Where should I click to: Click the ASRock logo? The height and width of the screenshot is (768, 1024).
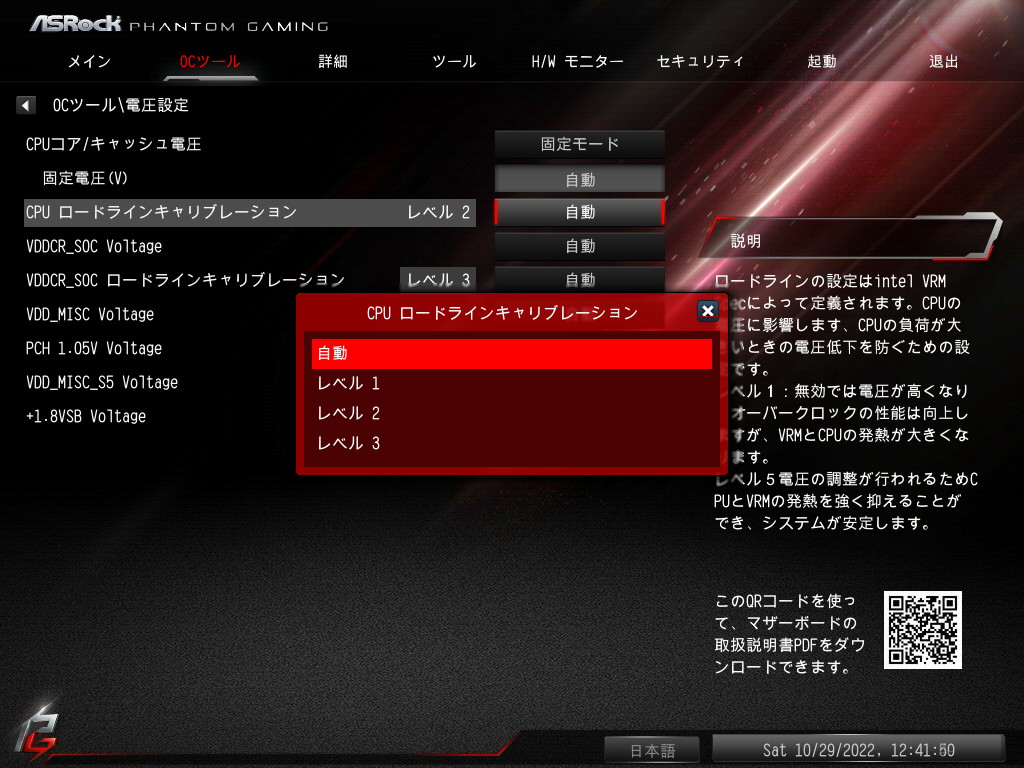coord(75,24)
